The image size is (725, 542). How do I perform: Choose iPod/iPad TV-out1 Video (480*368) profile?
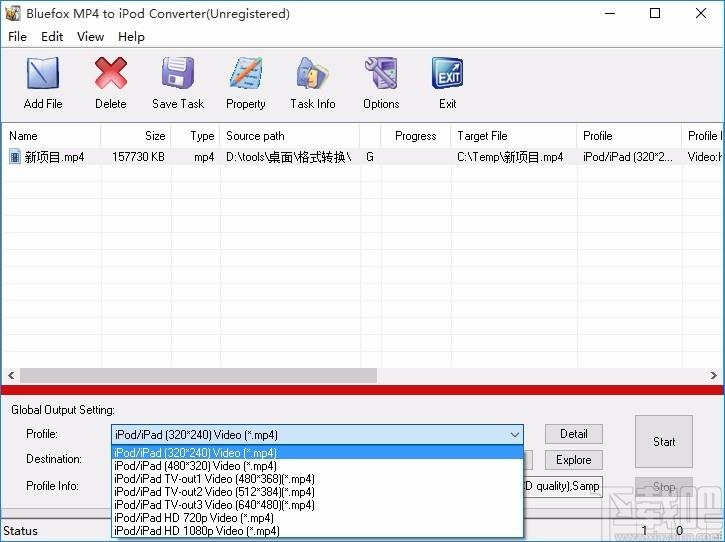click(x=317, y=478)
